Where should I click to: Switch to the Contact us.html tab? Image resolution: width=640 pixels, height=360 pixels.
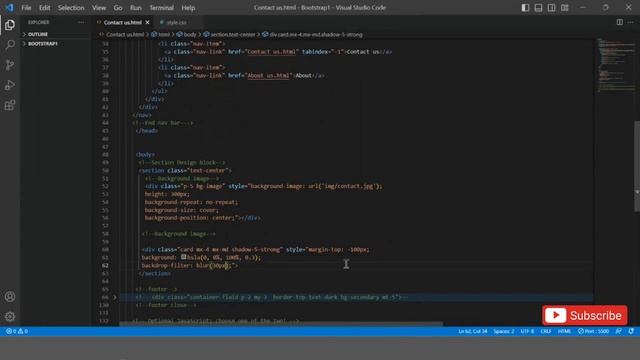tap(122, 22)
